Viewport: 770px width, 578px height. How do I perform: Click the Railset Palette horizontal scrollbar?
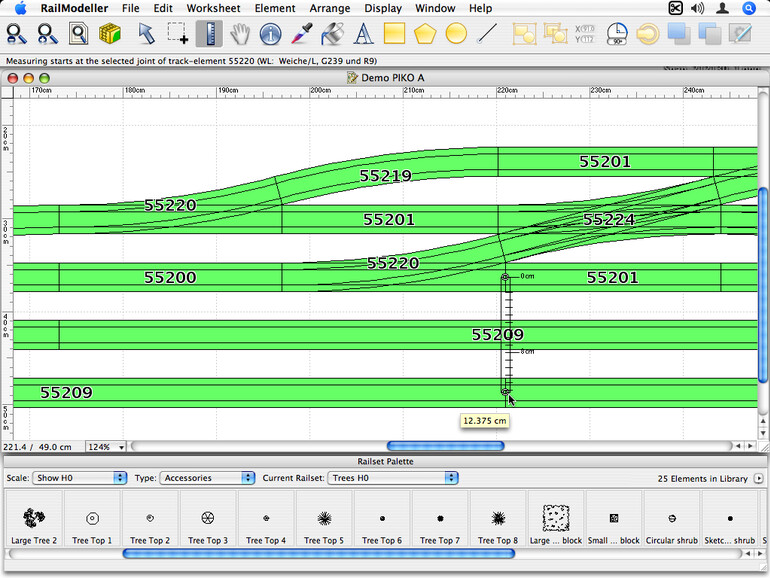point(318,553)
